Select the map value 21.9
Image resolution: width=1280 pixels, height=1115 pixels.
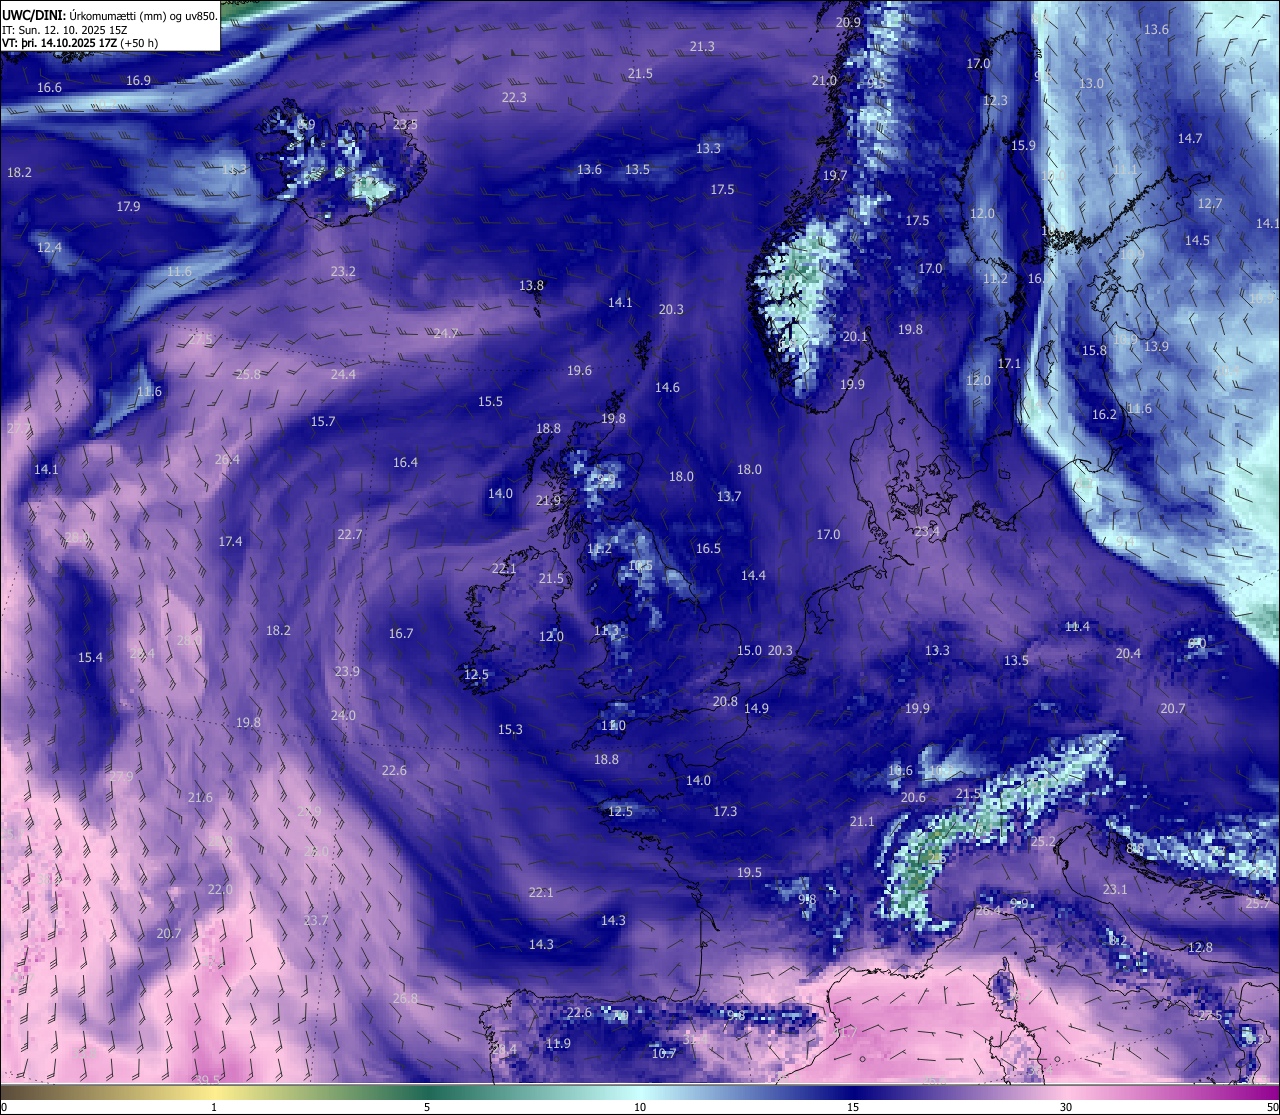(548, 501)
